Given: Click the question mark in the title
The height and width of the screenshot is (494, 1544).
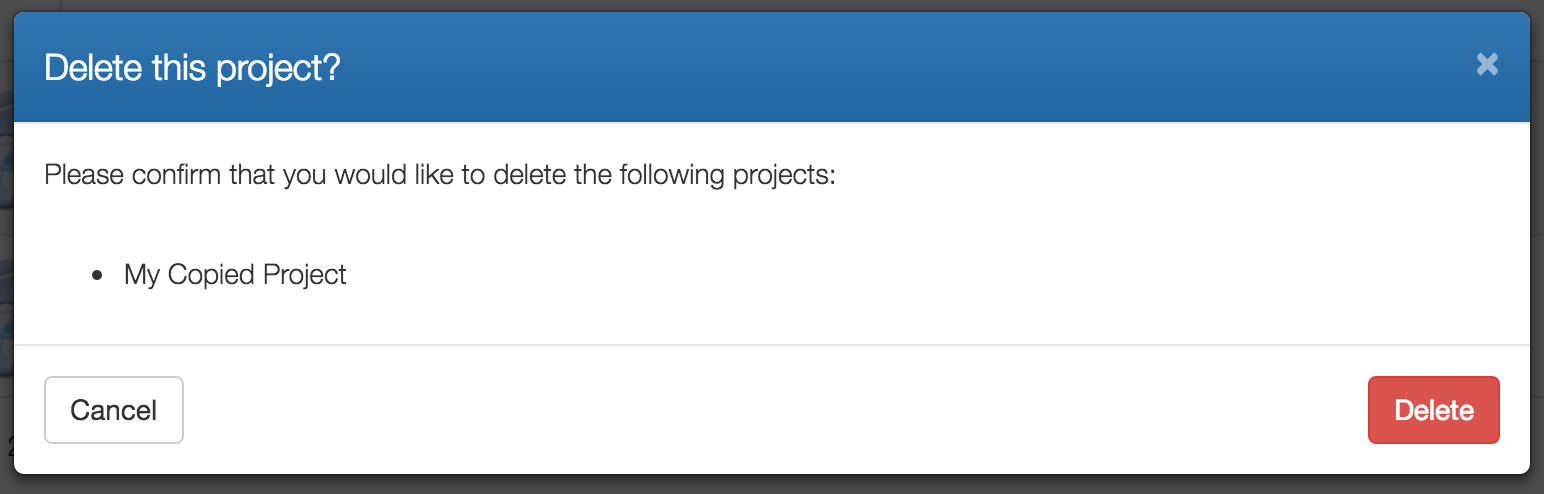Looking at the screenshot, I should pos(333,69).
